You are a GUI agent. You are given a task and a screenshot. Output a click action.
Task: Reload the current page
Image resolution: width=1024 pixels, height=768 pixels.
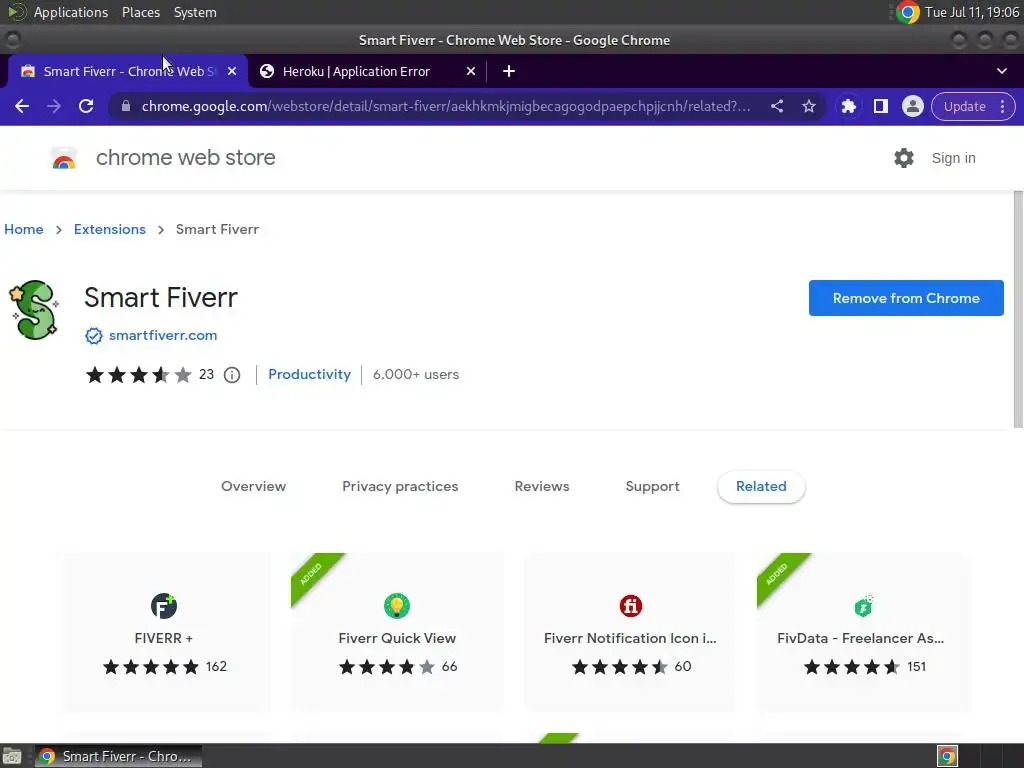tap(86, 106)
